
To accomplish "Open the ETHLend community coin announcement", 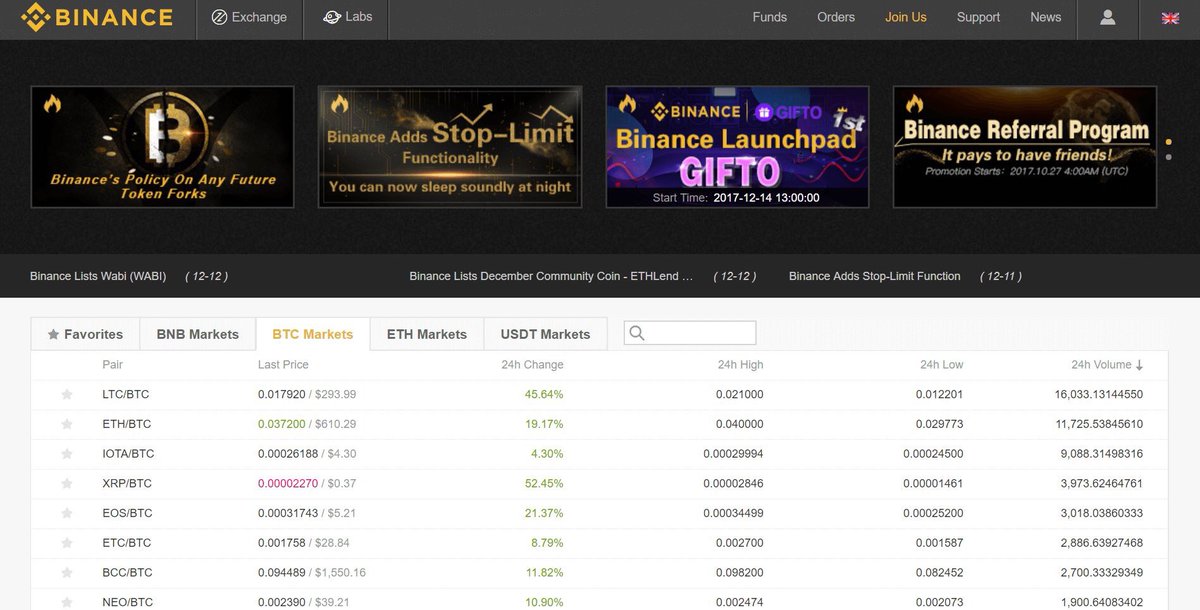I will tap(551, 276).
